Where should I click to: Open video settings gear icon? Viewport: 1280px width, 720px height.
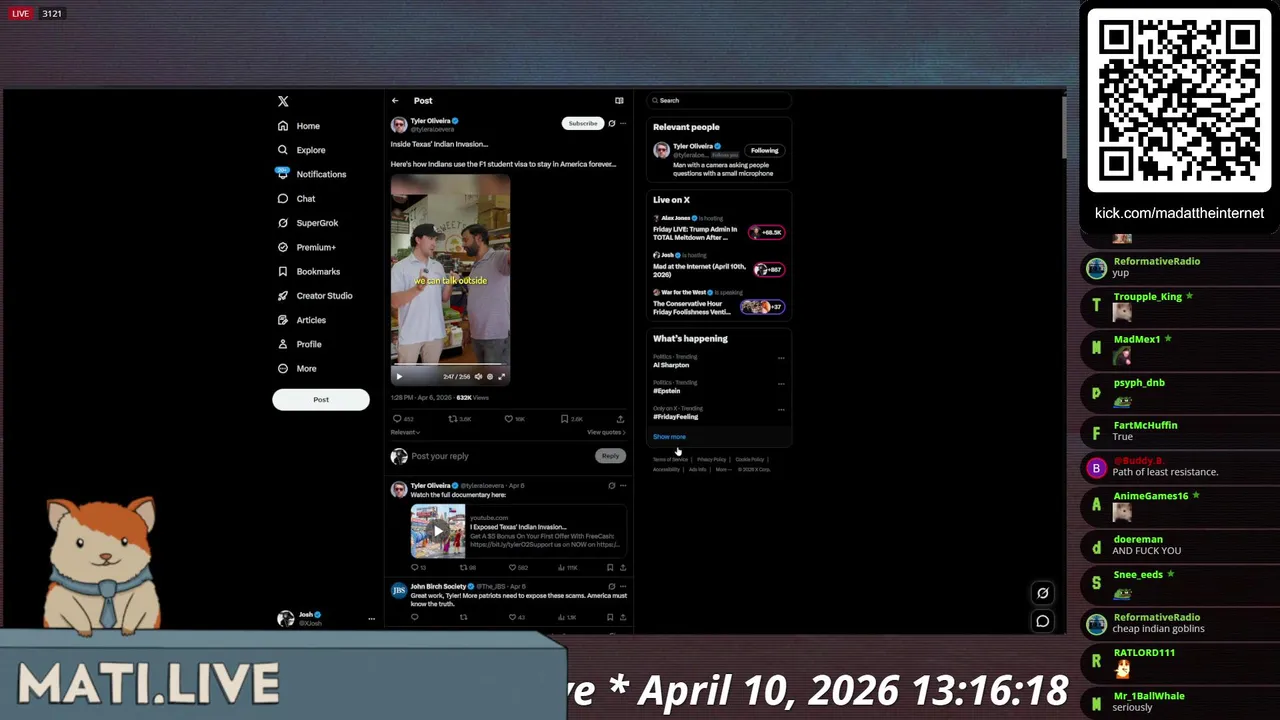click(490, 377)
